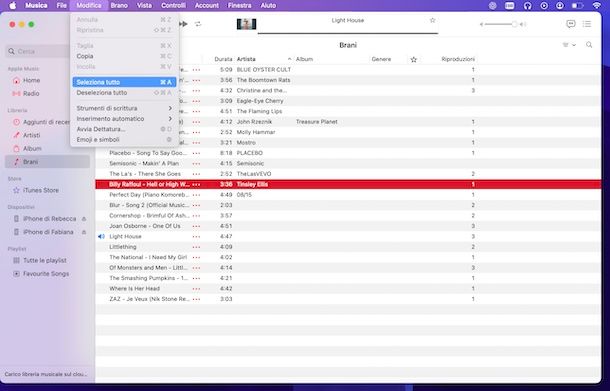Expand Inserimento automatico submenu
The image size is (610, 391).
click(x=124, y=119)
